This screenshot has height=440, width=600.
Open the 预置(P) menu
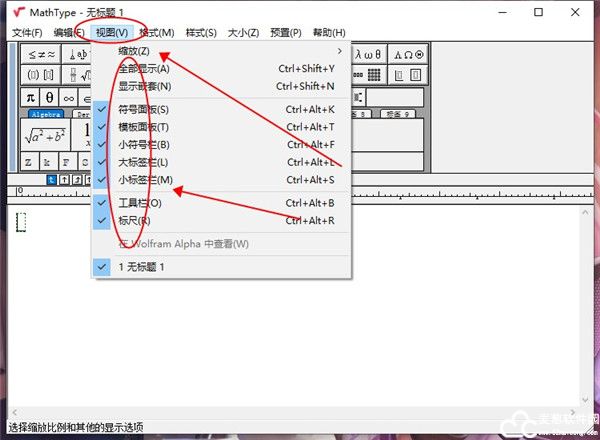(x=286, y=33)
